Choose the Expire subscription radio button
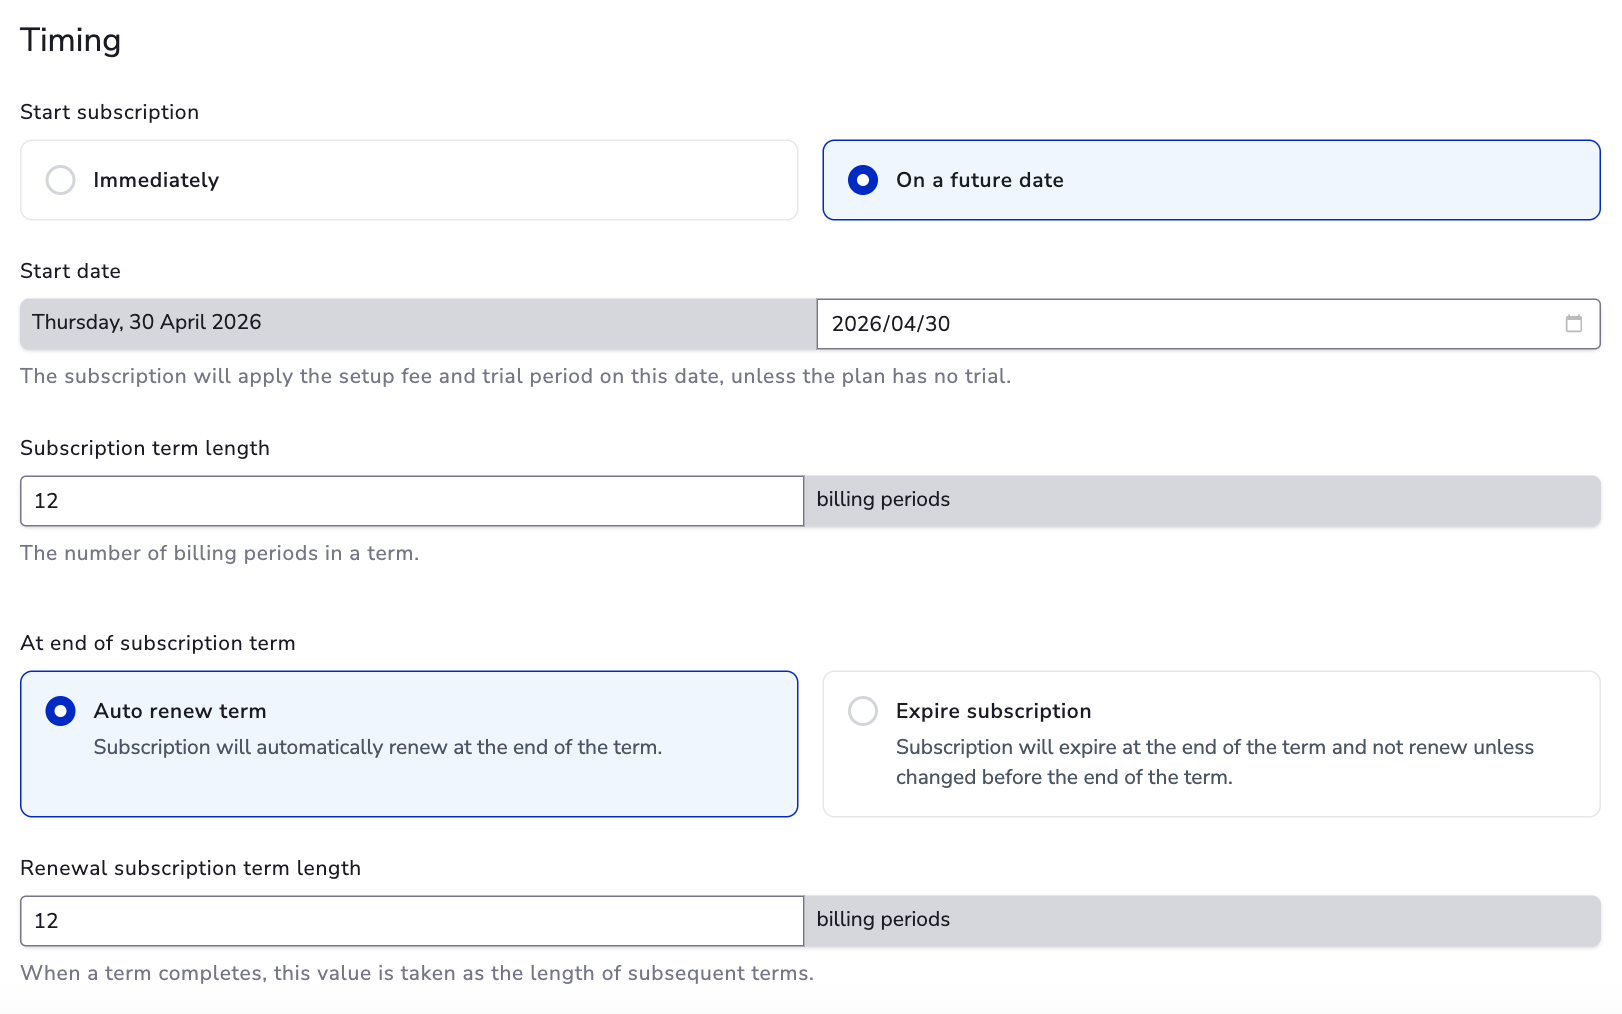Image resolution: width=1622 pixels, height=1014 pixels. (x=862, y=711)
